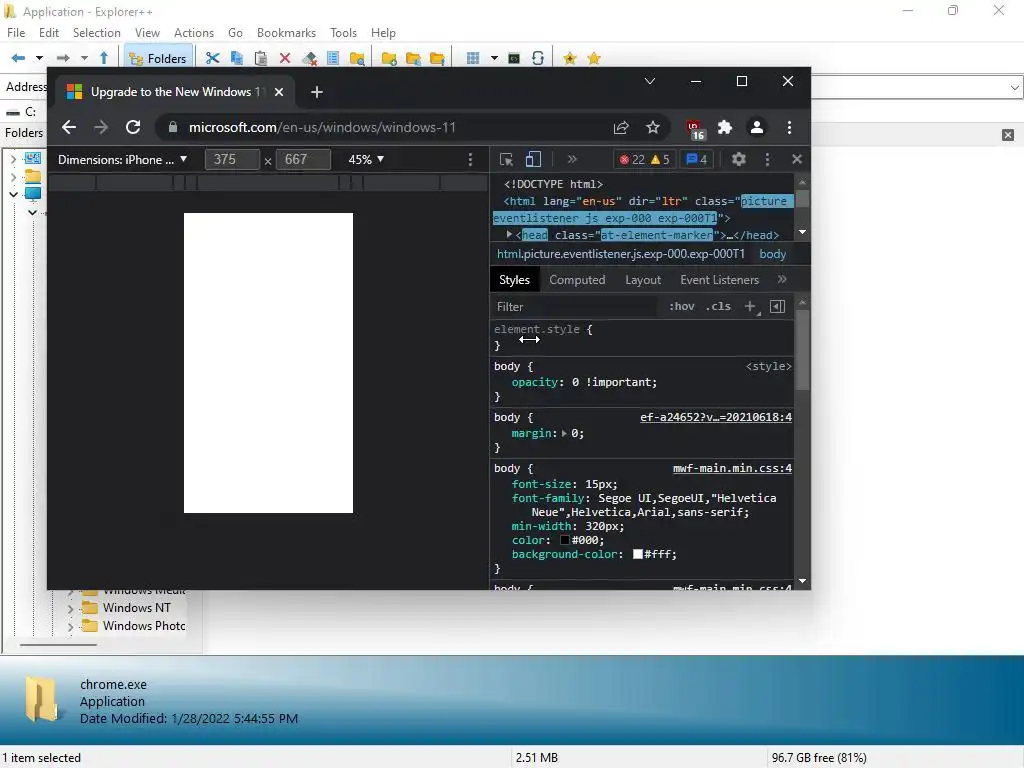1024x768 pixels.
Task: Click the uBlock extension icon showing 16
Action: click(x=695, y=129)
